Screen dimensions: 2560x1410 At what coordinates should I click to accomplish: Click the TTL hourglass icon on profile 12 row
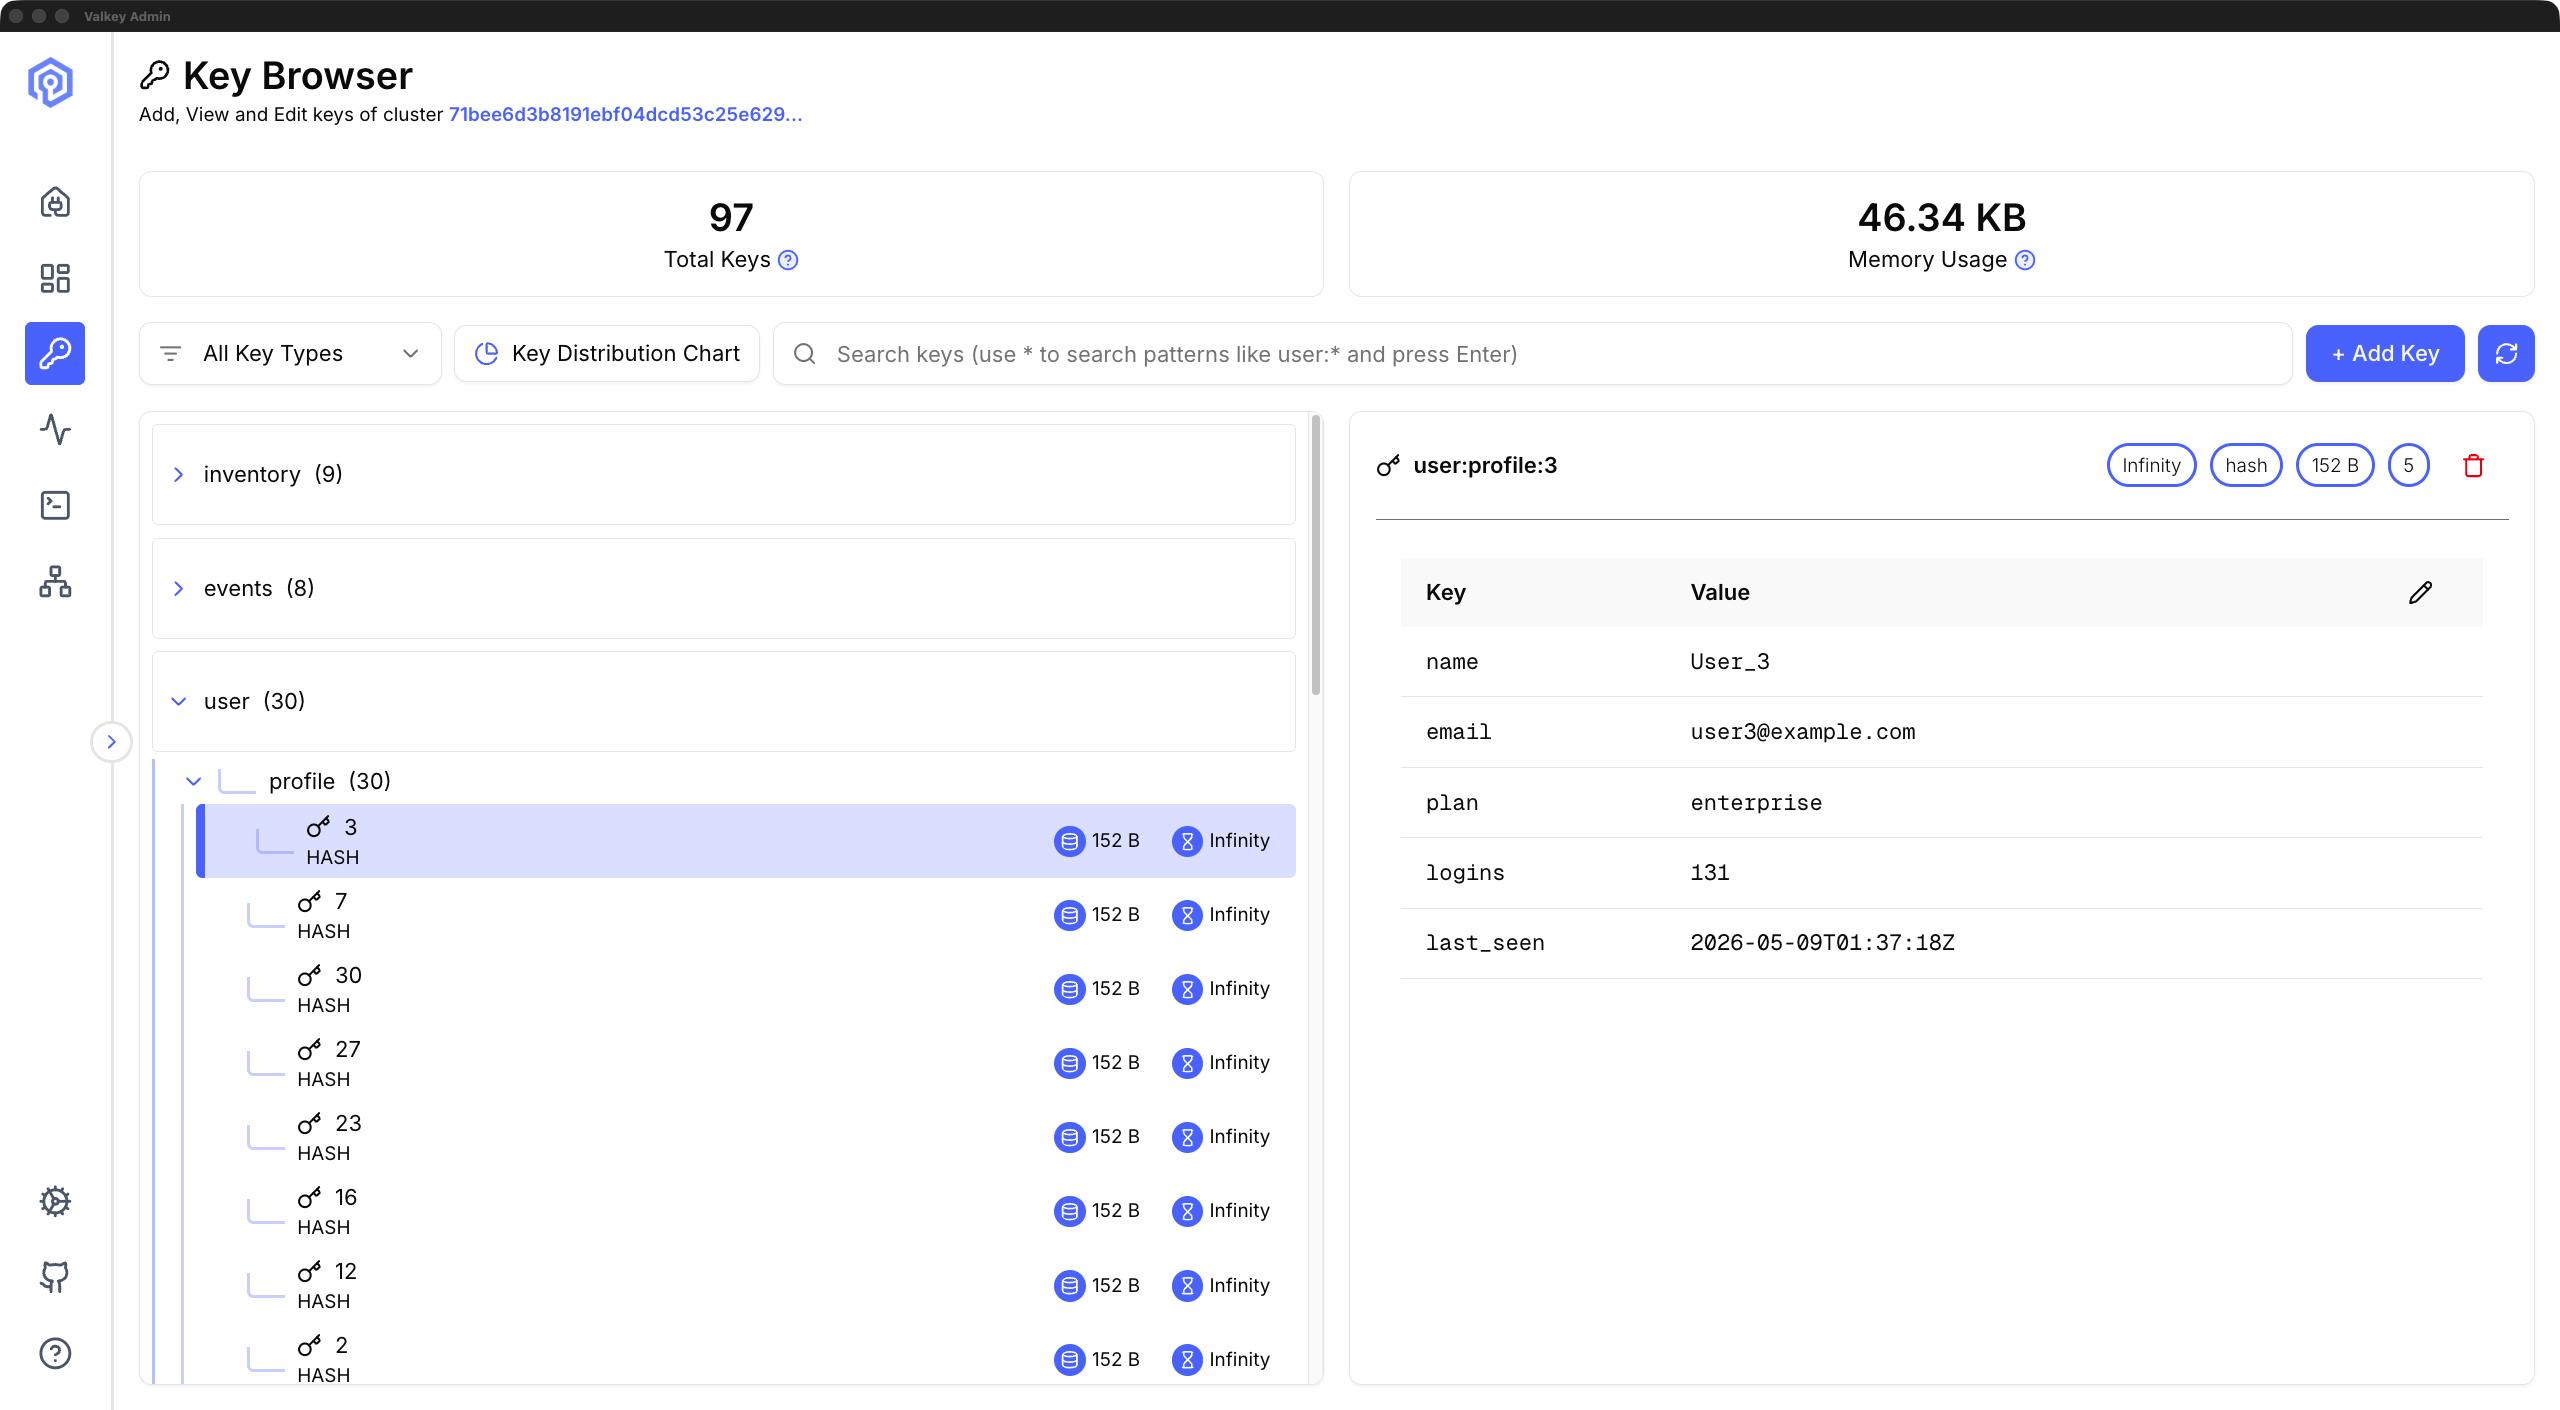pyautogui.click(x=1187, y=1285)
